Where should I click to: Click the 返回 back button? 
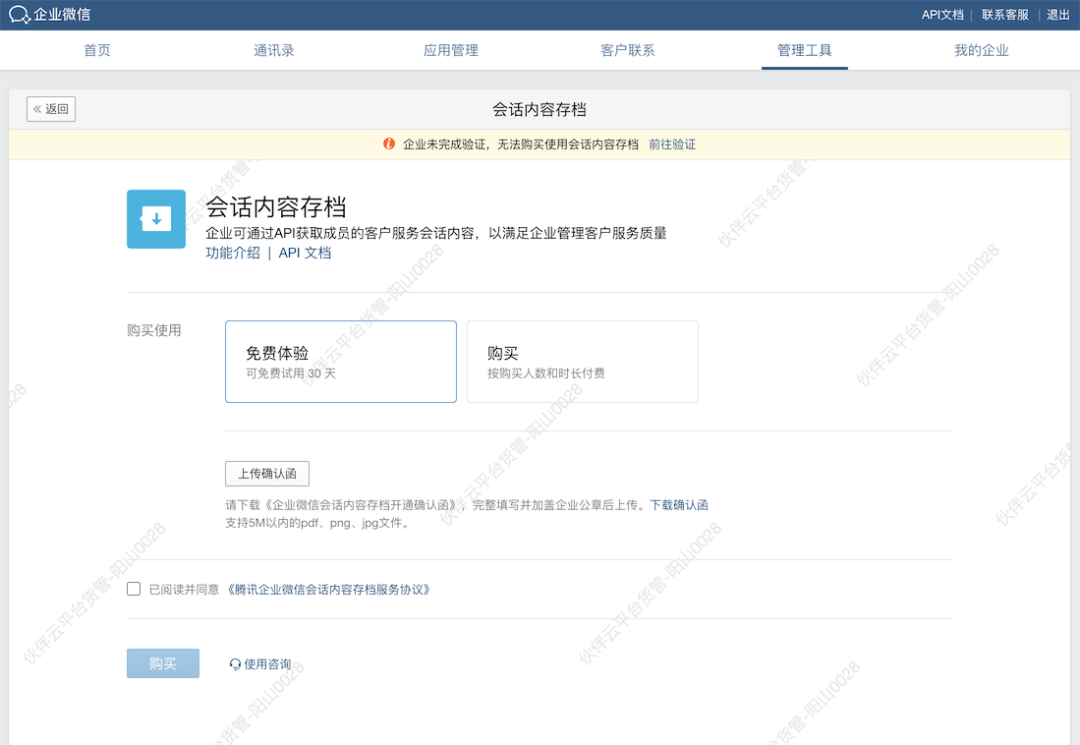(51, 109)
